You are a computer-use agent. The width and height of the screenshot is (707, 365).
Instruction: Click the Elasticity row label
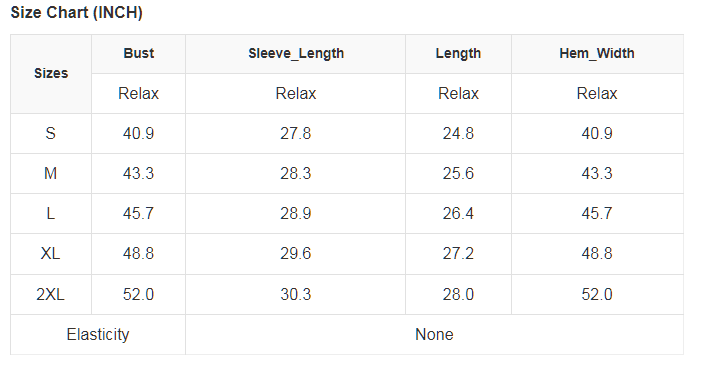[98, 334]
